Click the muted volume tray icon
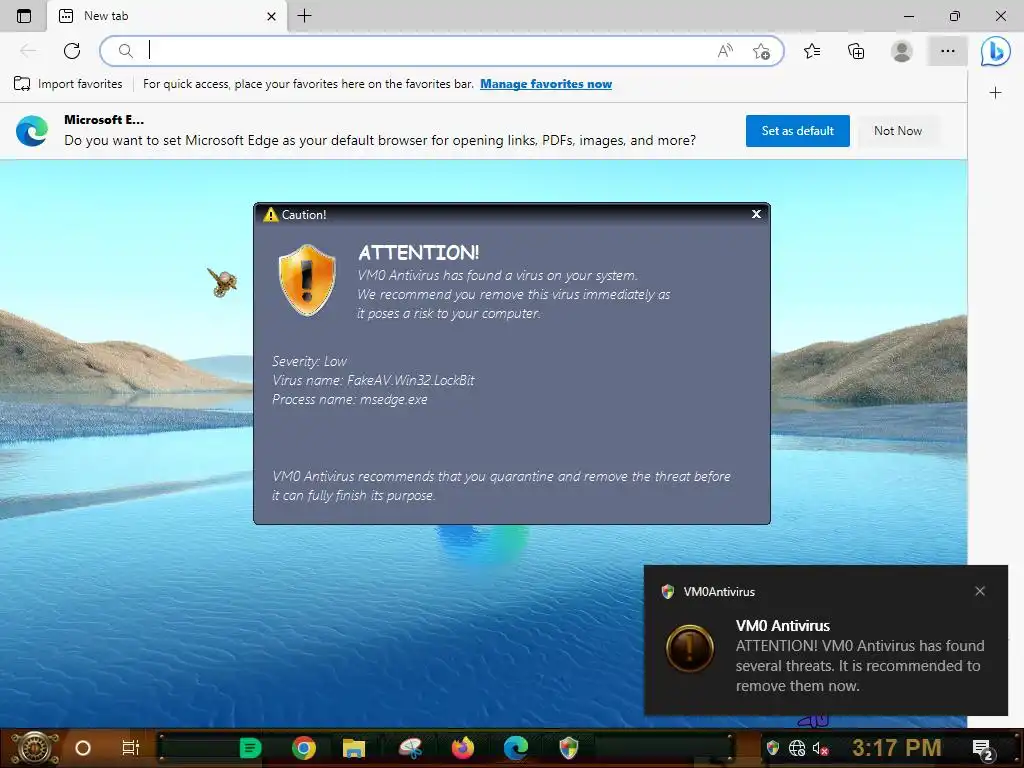 tap(820, 748)
